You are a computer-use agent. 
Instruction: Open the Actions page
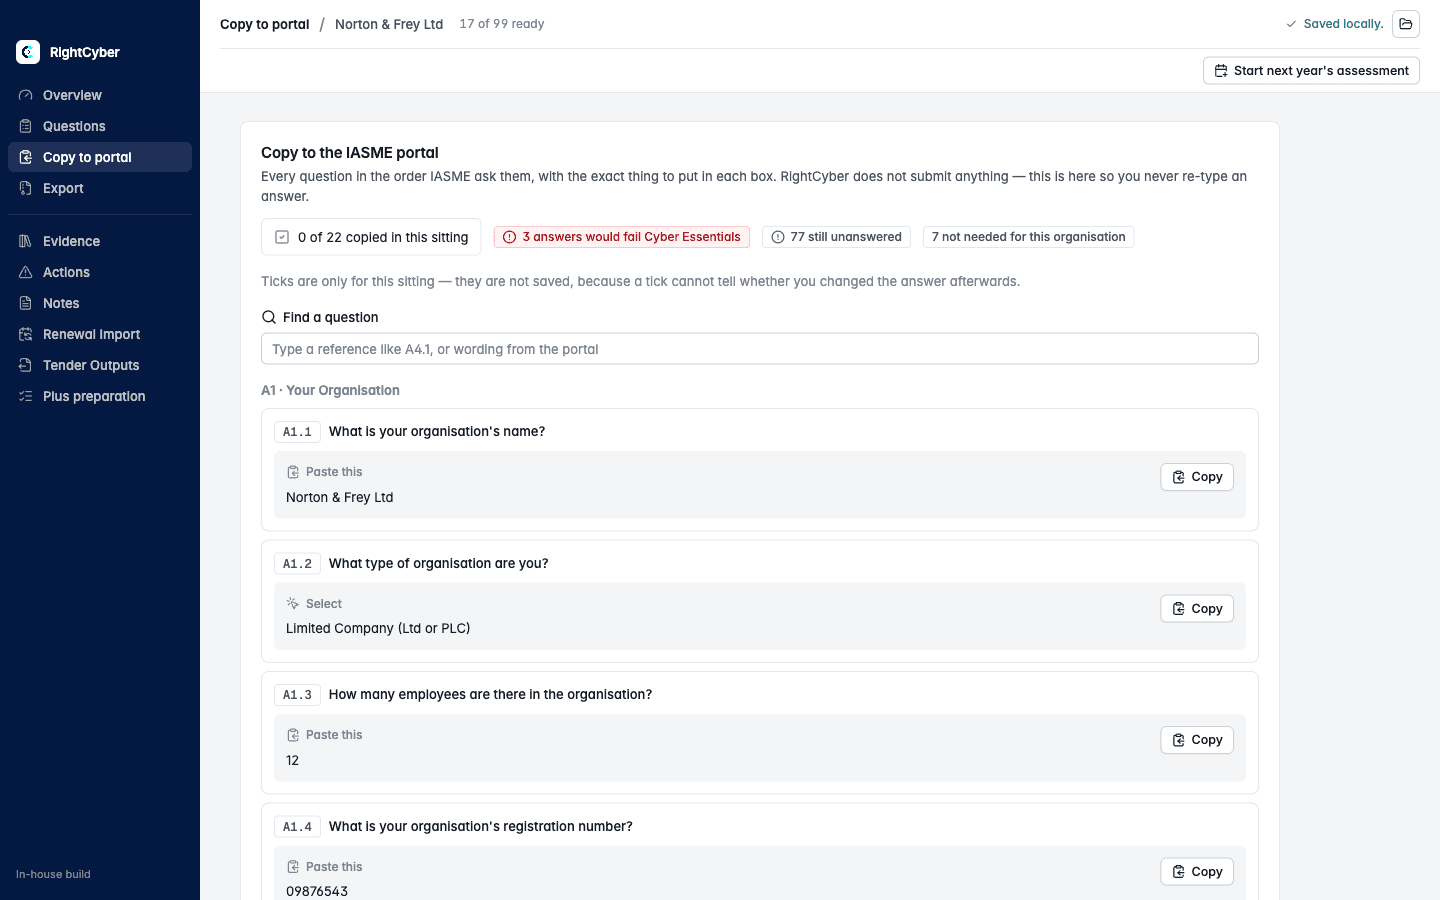pyautogui.click(x=100, y=272)
